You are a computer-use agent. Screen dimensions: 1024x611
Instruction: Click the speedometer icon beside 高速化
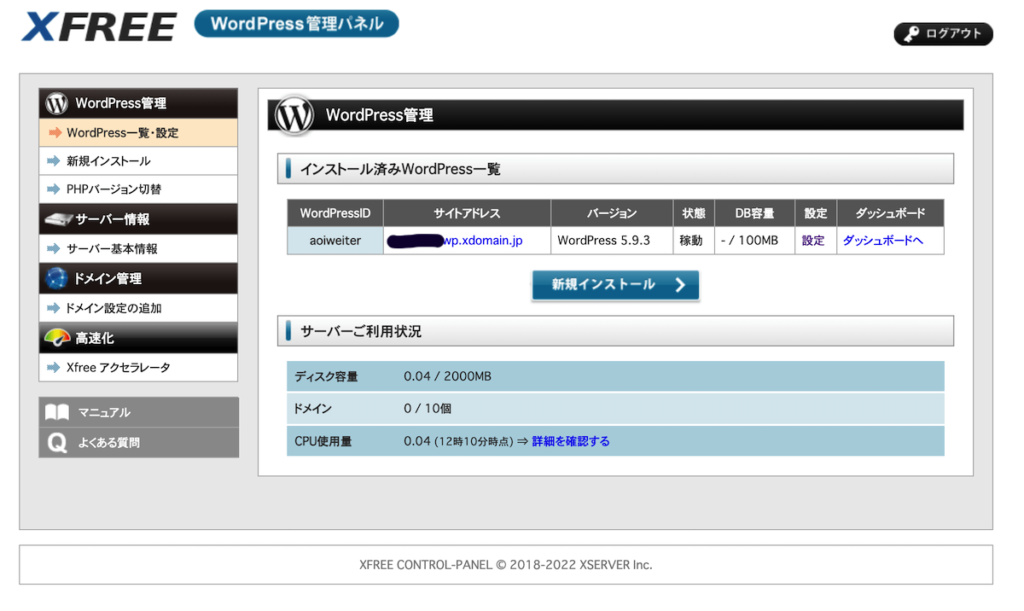click(x=57, y=337)
